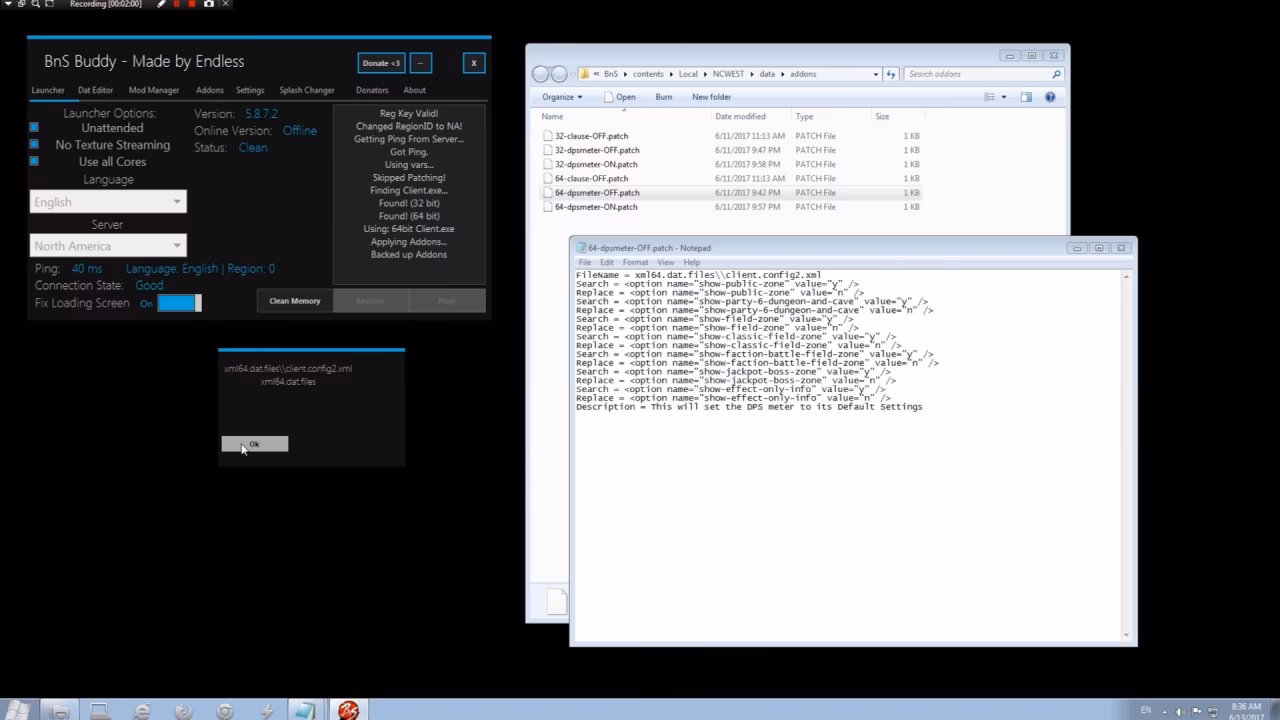This screenshot has width=1280, height=720.
Task: Confirm the dialog with the Ok button
Action: 254,444
